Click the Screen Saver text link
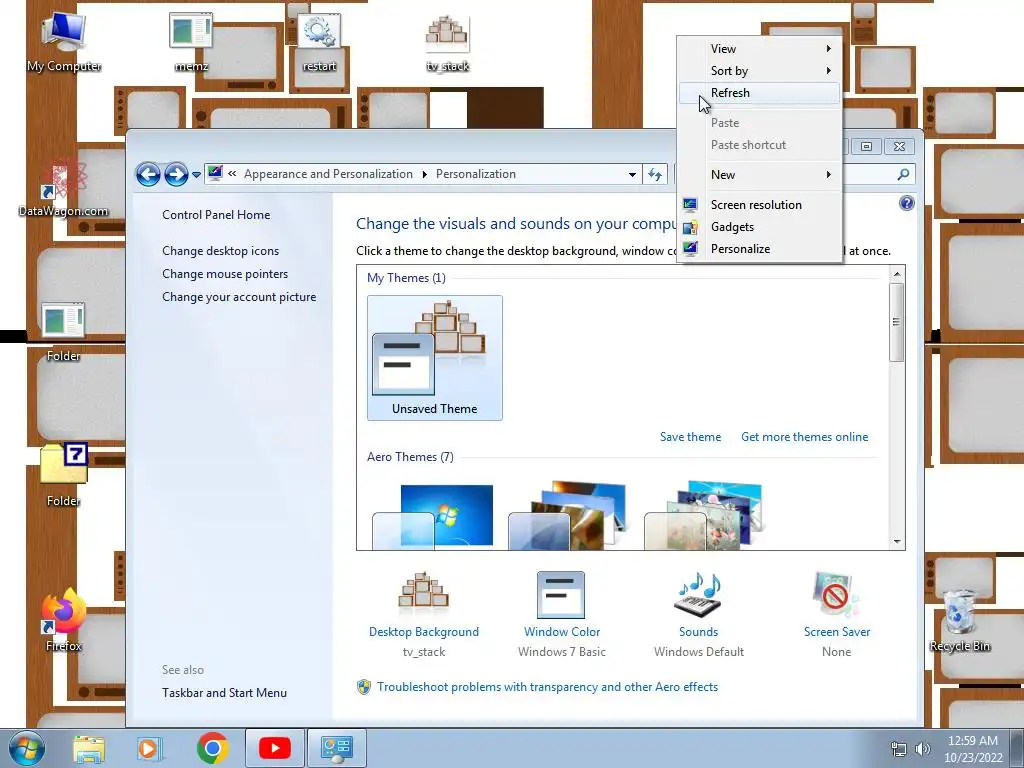Viewport: 1024px width, 768px height. coord(837,632)
